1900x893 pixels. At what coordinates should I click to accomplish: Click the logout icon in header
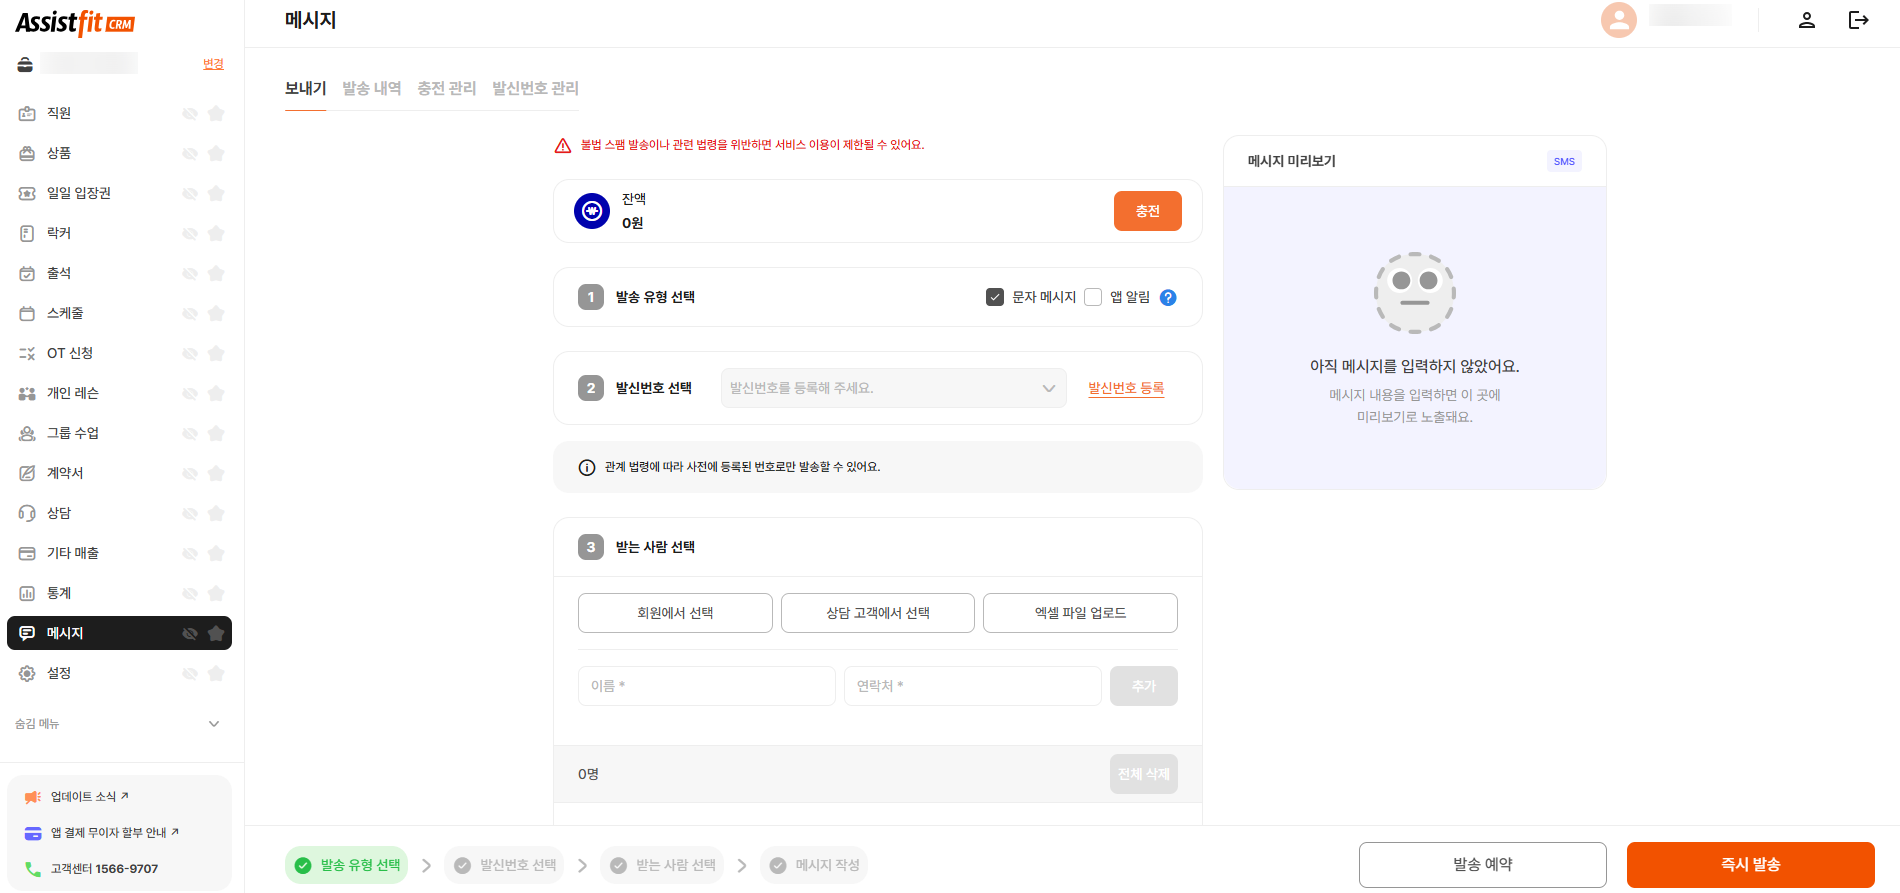coord(1858,20)
